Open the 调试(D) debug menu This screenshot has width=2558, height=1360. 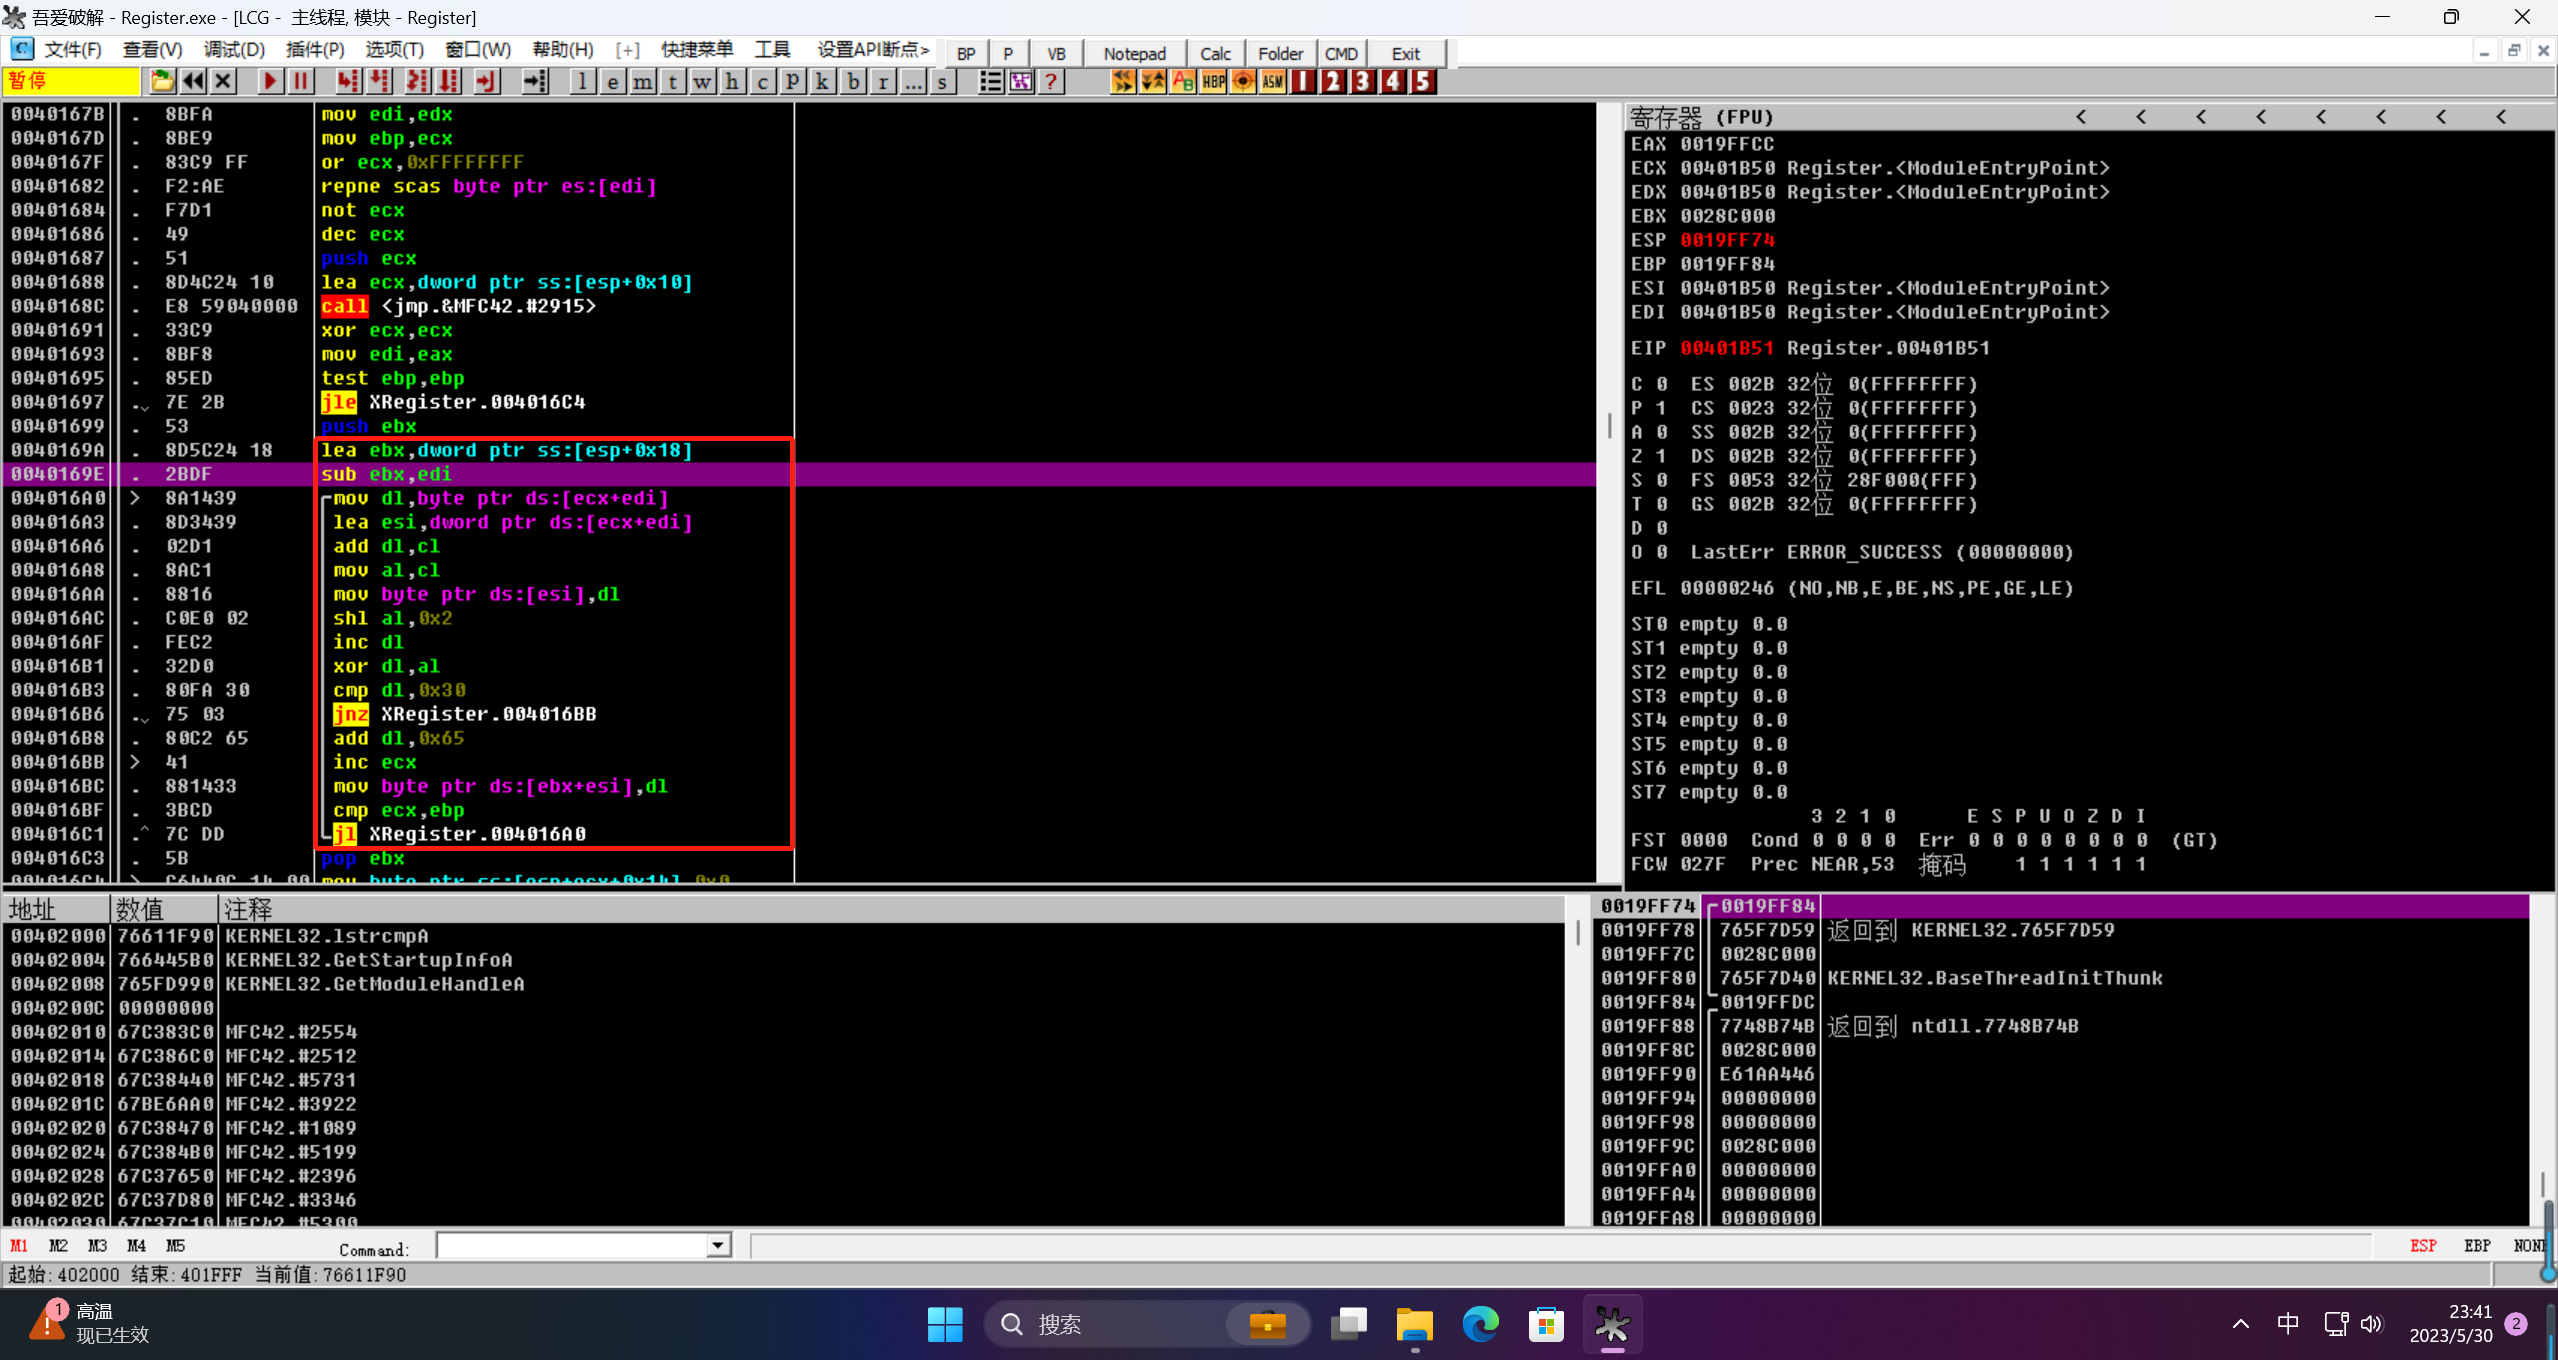[234, 49]
